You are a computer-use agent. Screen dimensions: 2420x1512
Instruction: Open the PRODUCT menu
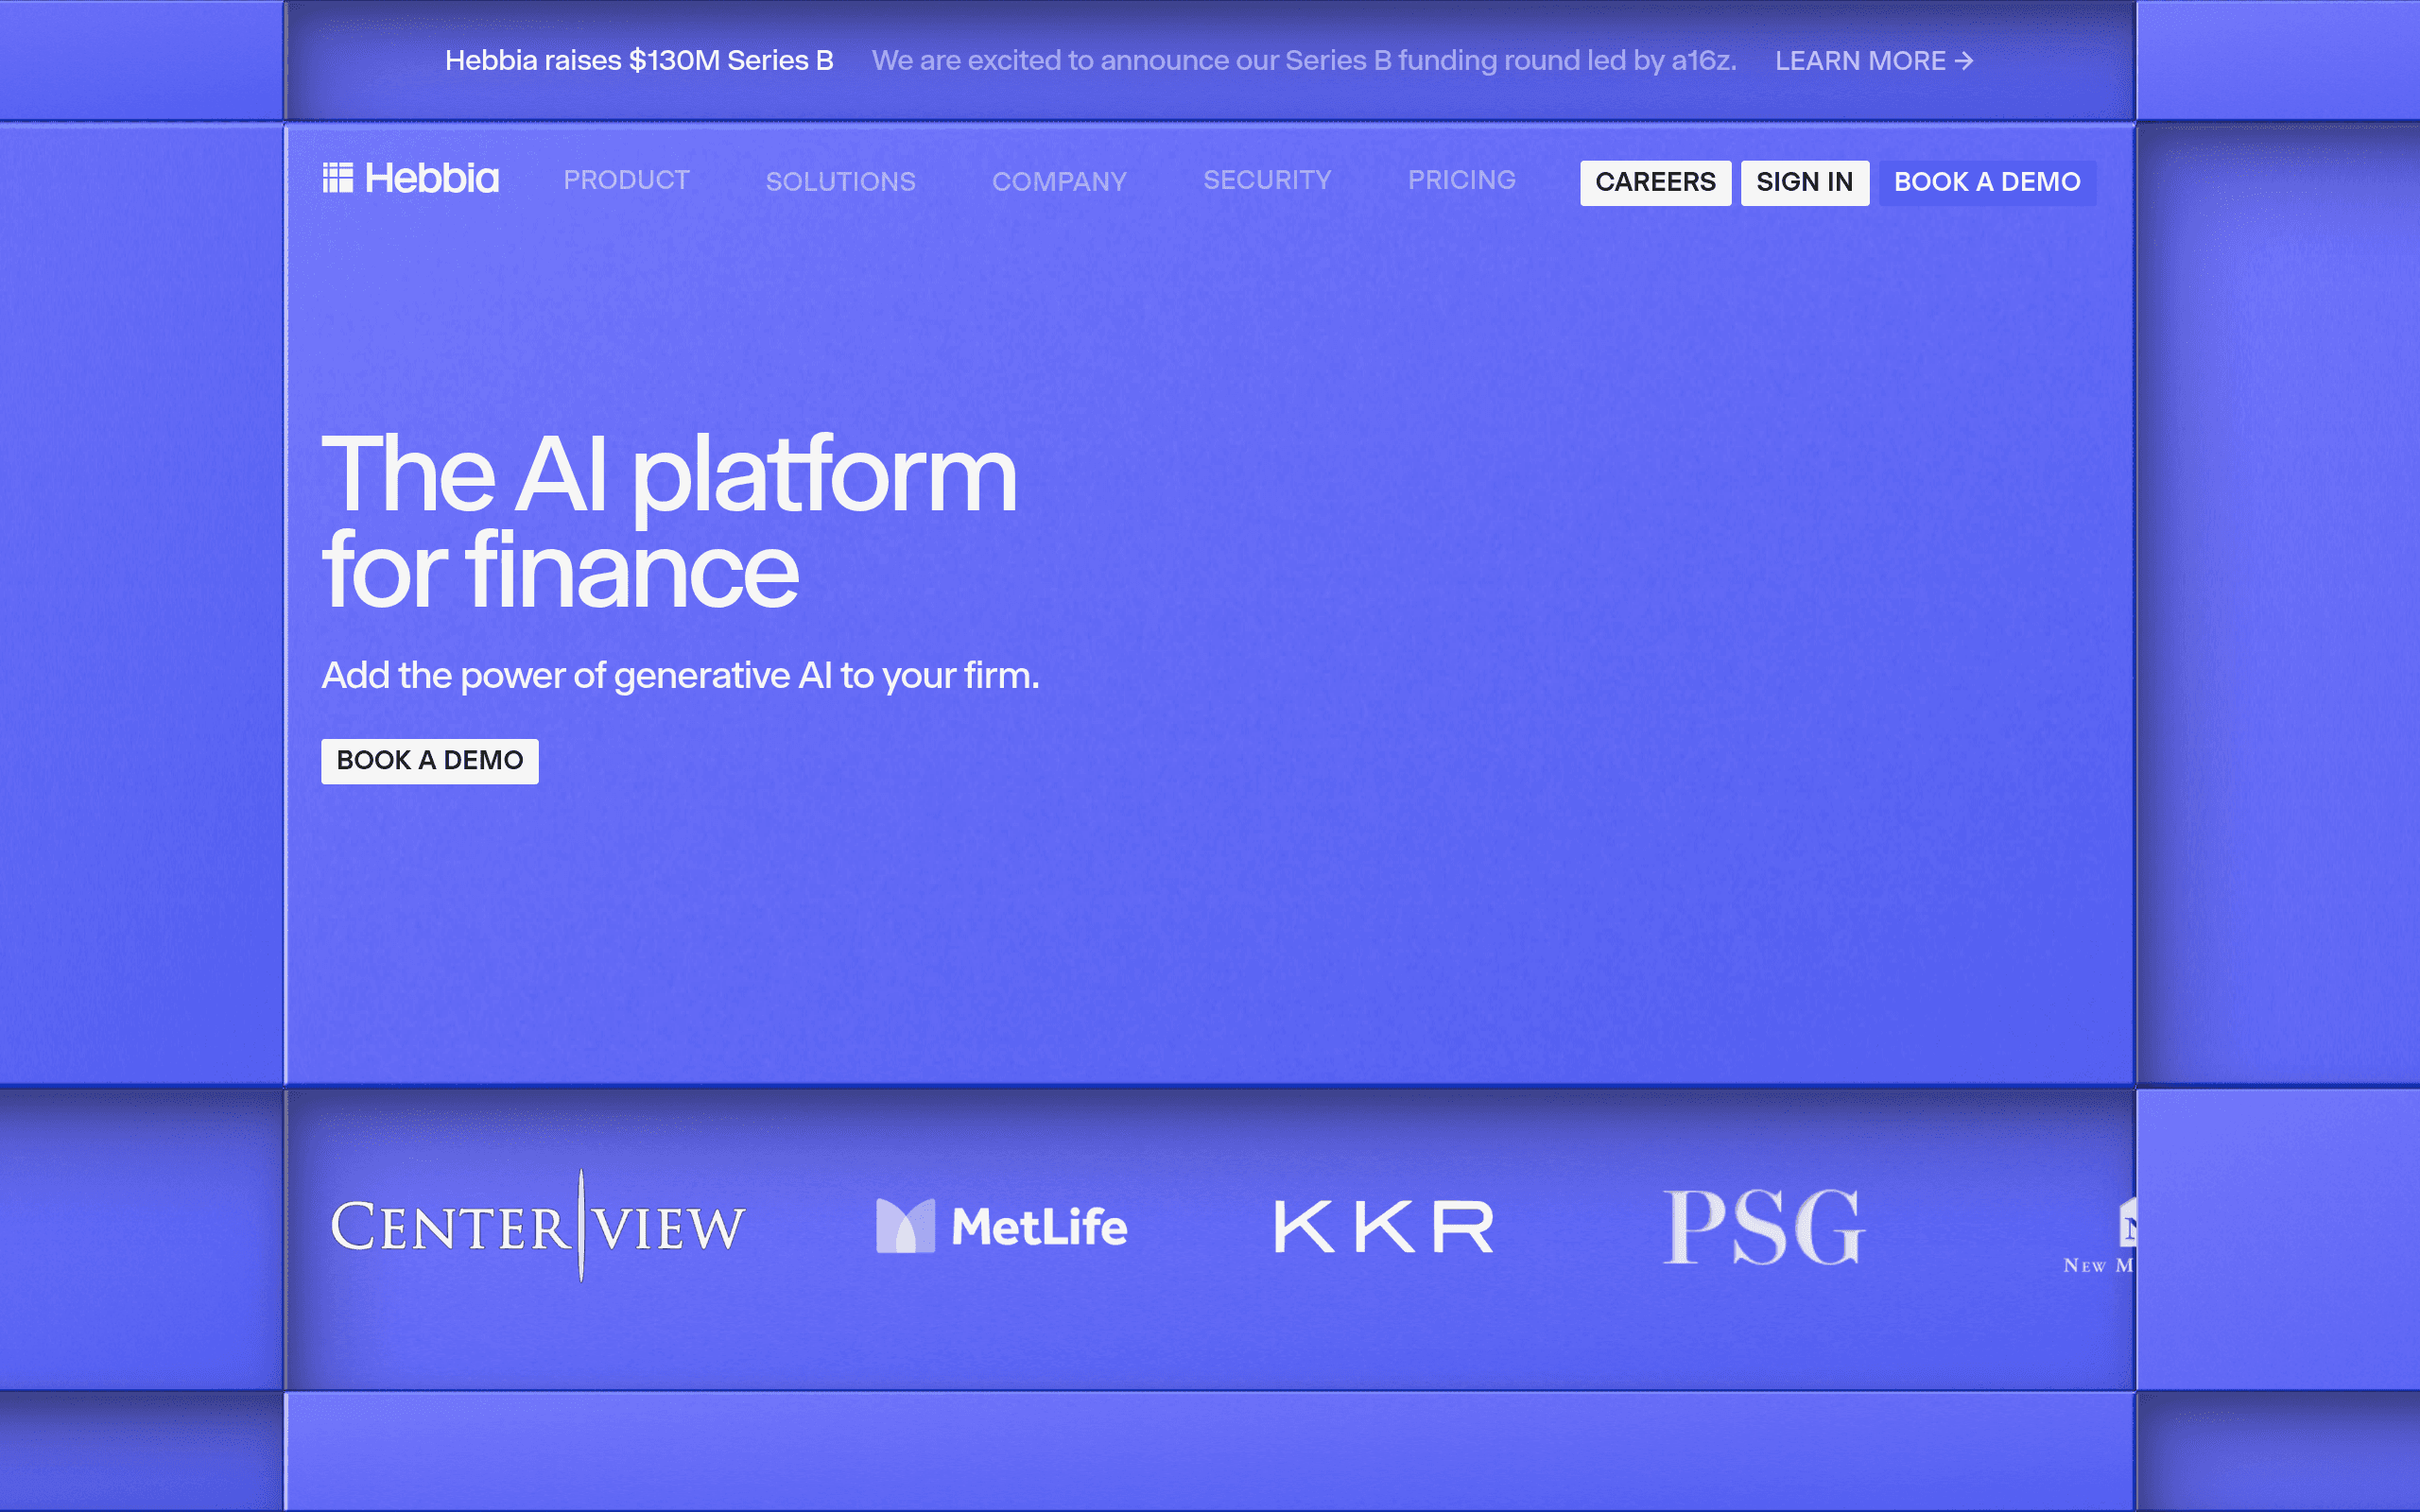click(x=626, y=180)
